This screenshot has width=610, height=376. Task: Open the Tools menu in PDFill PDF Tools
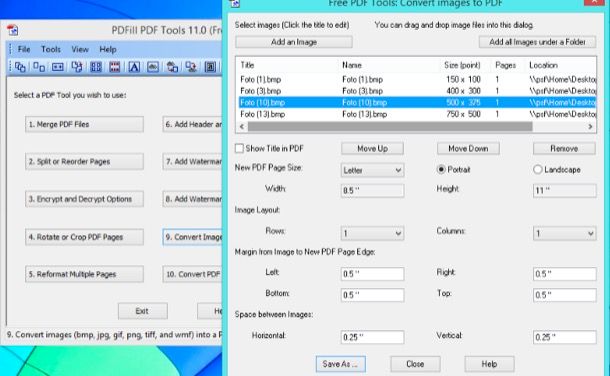(x=51, y=49)
